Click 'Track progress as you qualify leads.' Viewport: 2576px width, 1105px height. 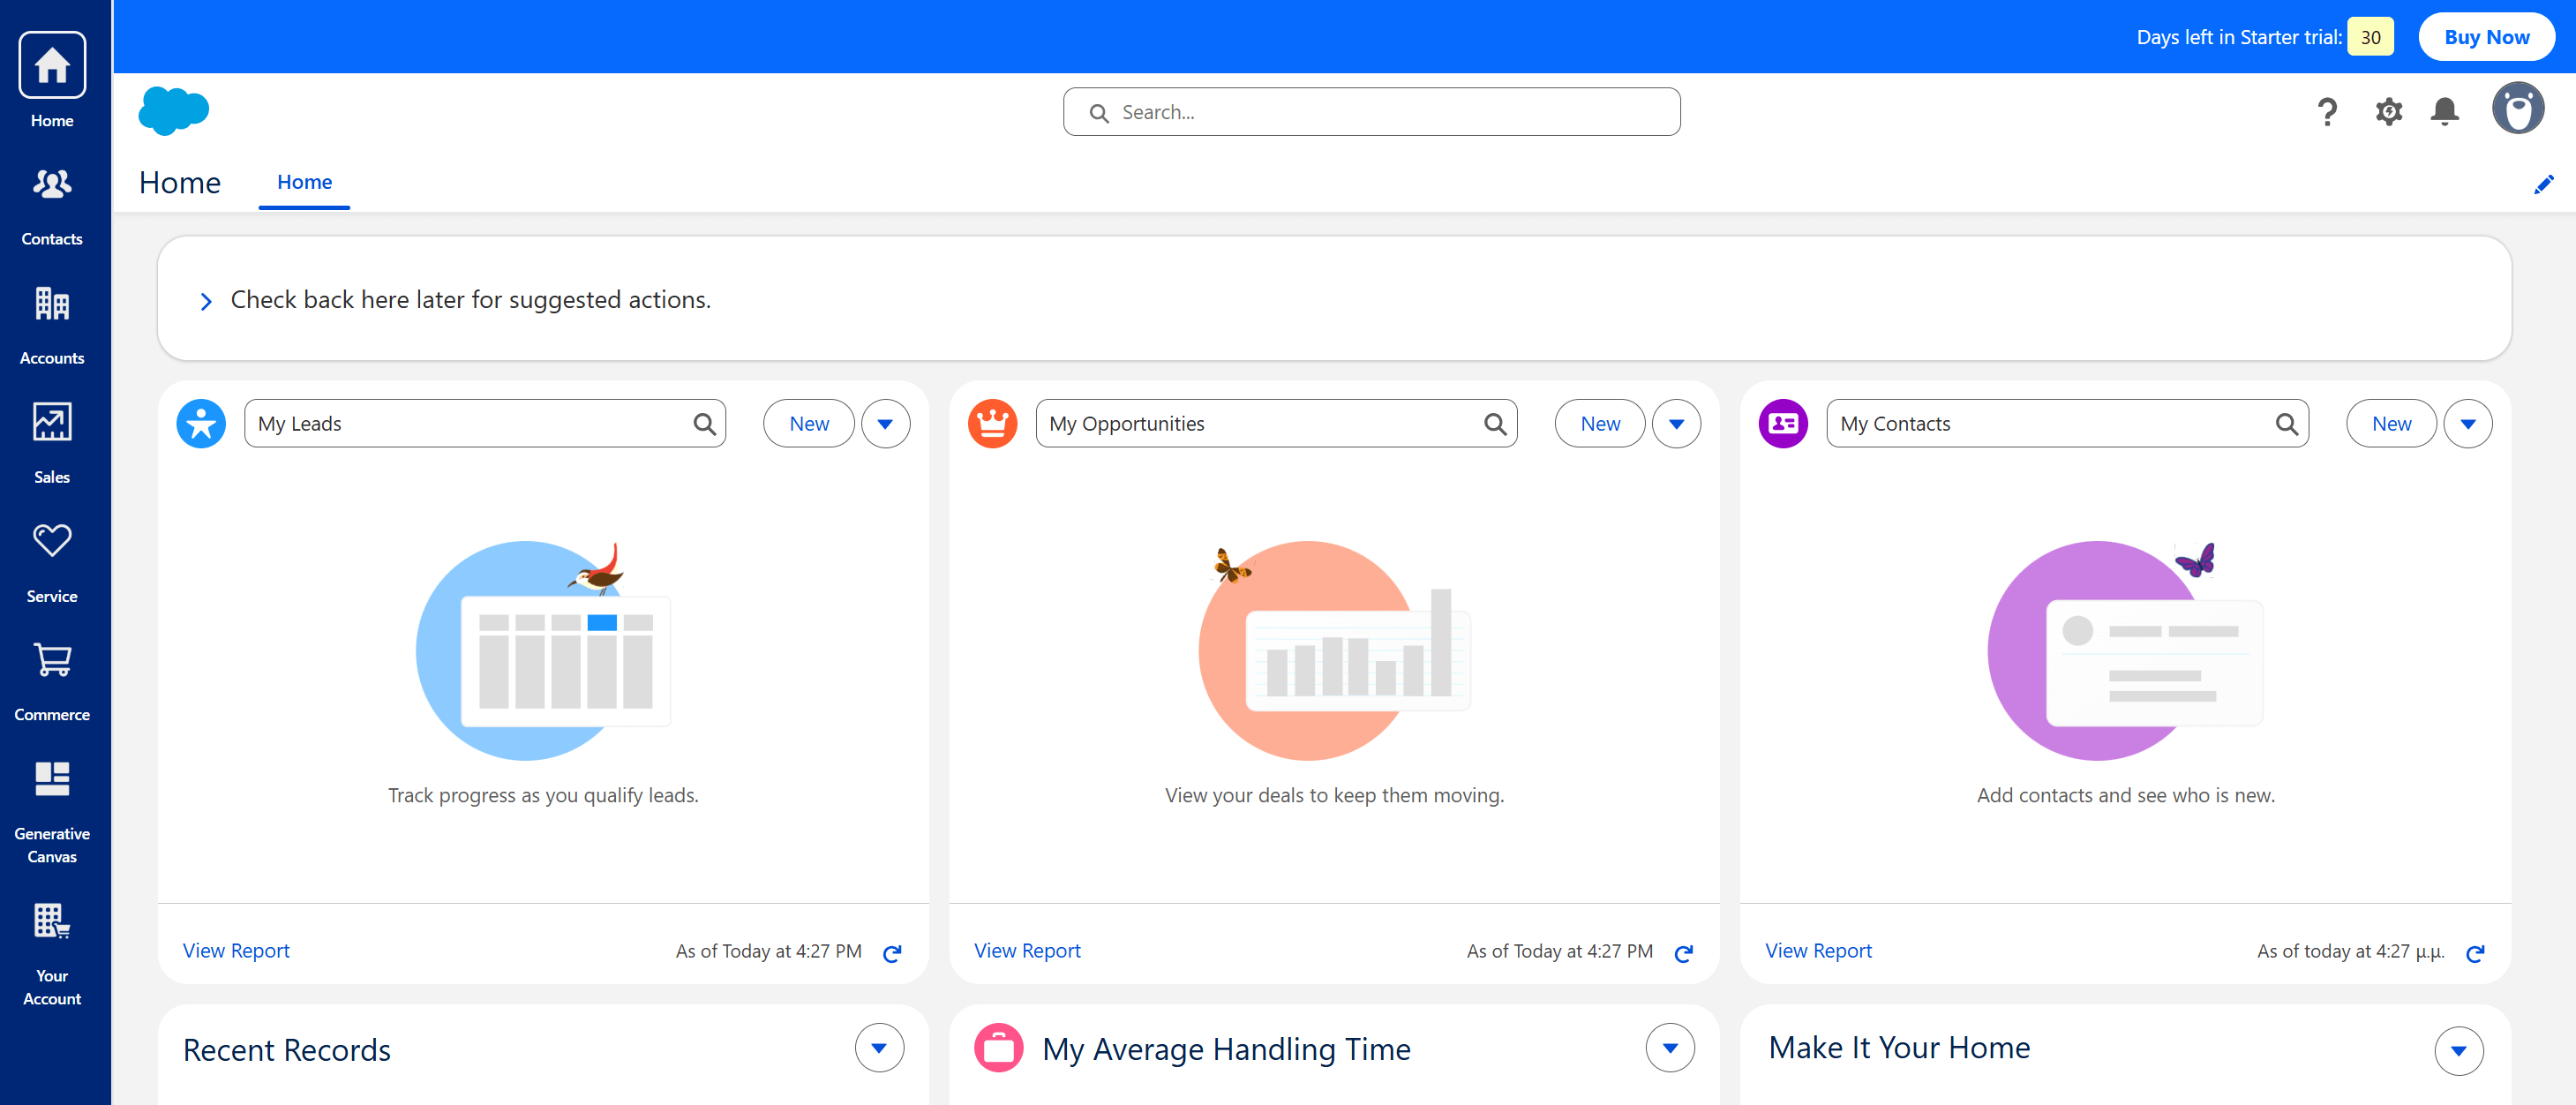point(543,796)
